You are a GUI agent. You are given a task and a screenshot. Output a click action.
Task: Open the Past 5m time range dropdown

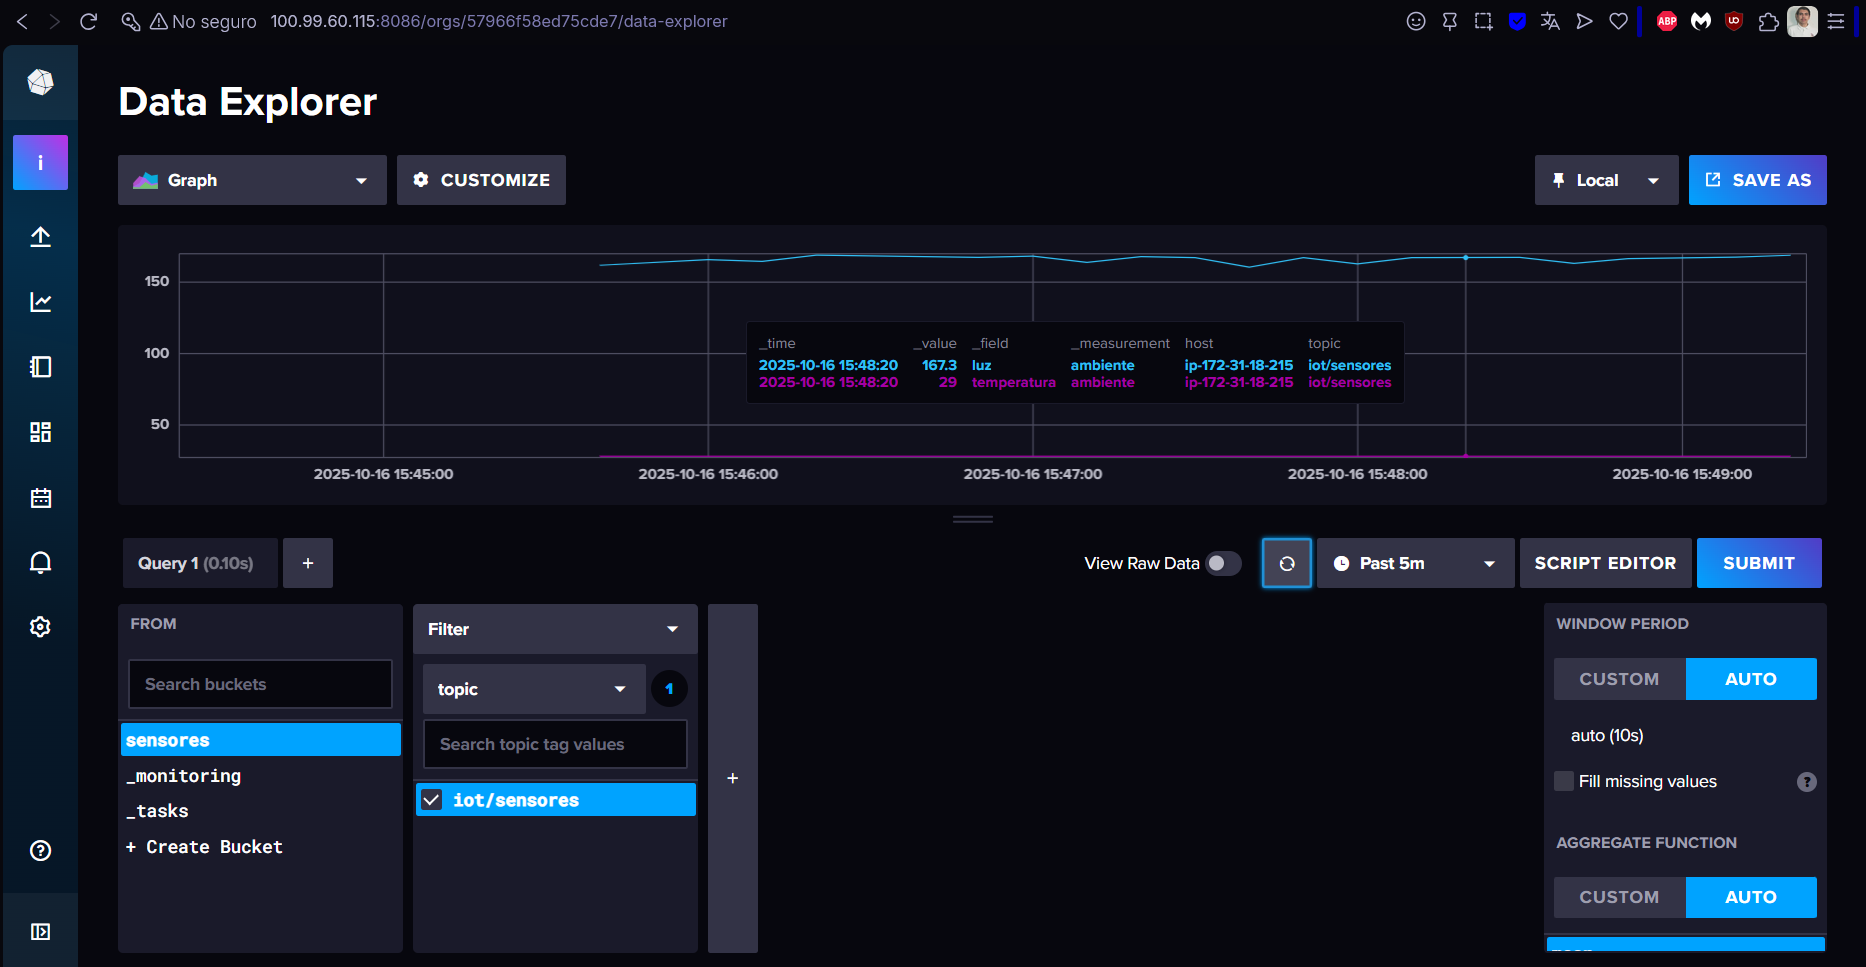coord(1415,563)
